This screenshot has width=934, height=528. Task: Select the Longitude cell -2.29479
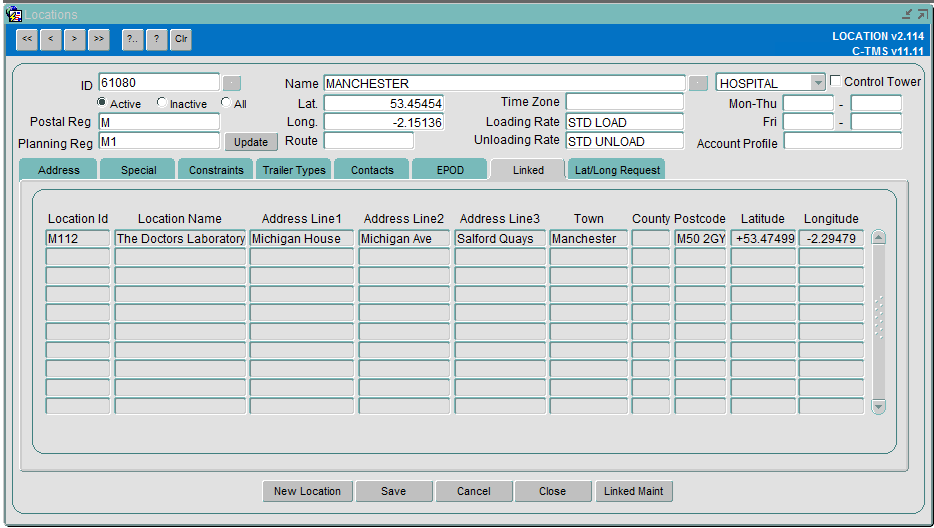click(x=831, y=238)
